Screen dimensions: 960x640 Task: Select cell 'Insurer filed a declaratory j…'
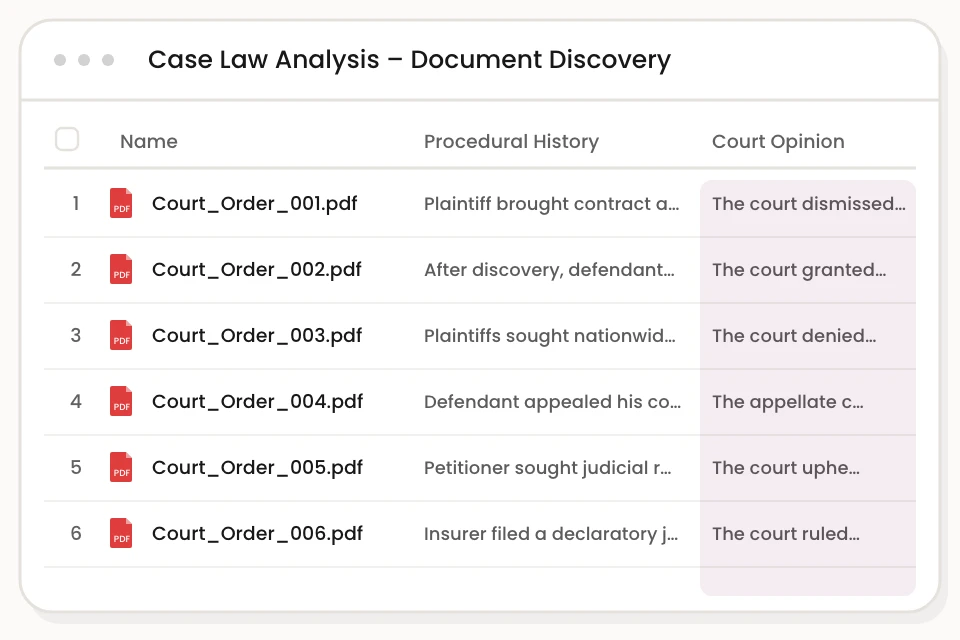[x=551, y=534]
